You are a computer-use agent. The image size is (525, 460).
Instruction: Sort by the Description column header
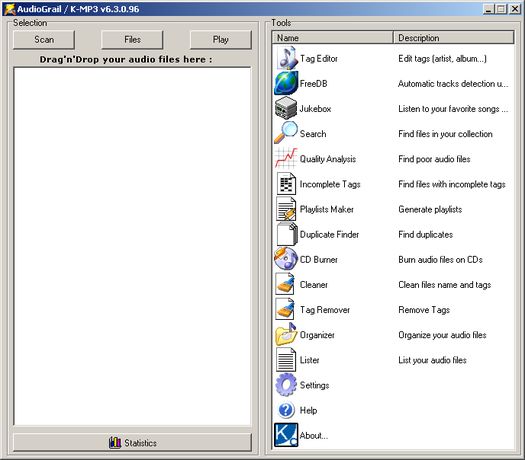[x=454, y=38]
